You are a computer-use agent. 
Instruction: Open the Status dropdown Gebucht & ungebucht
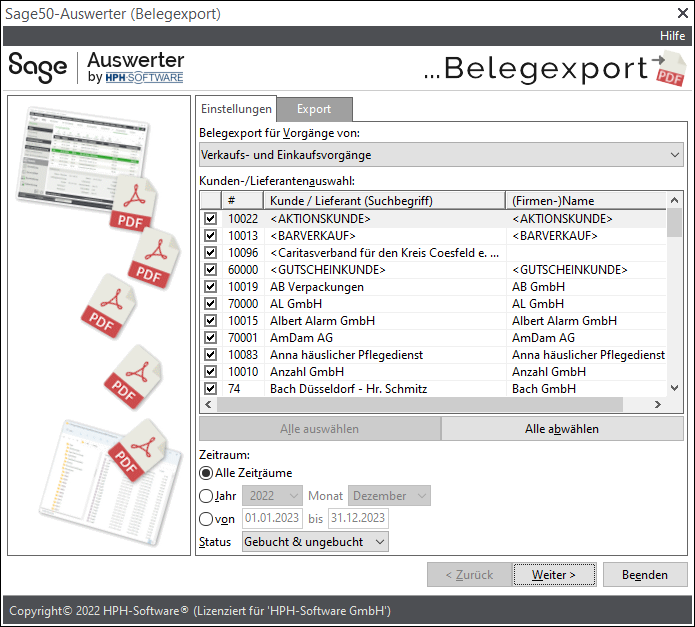pyautogui.click(x=315, y=541)
